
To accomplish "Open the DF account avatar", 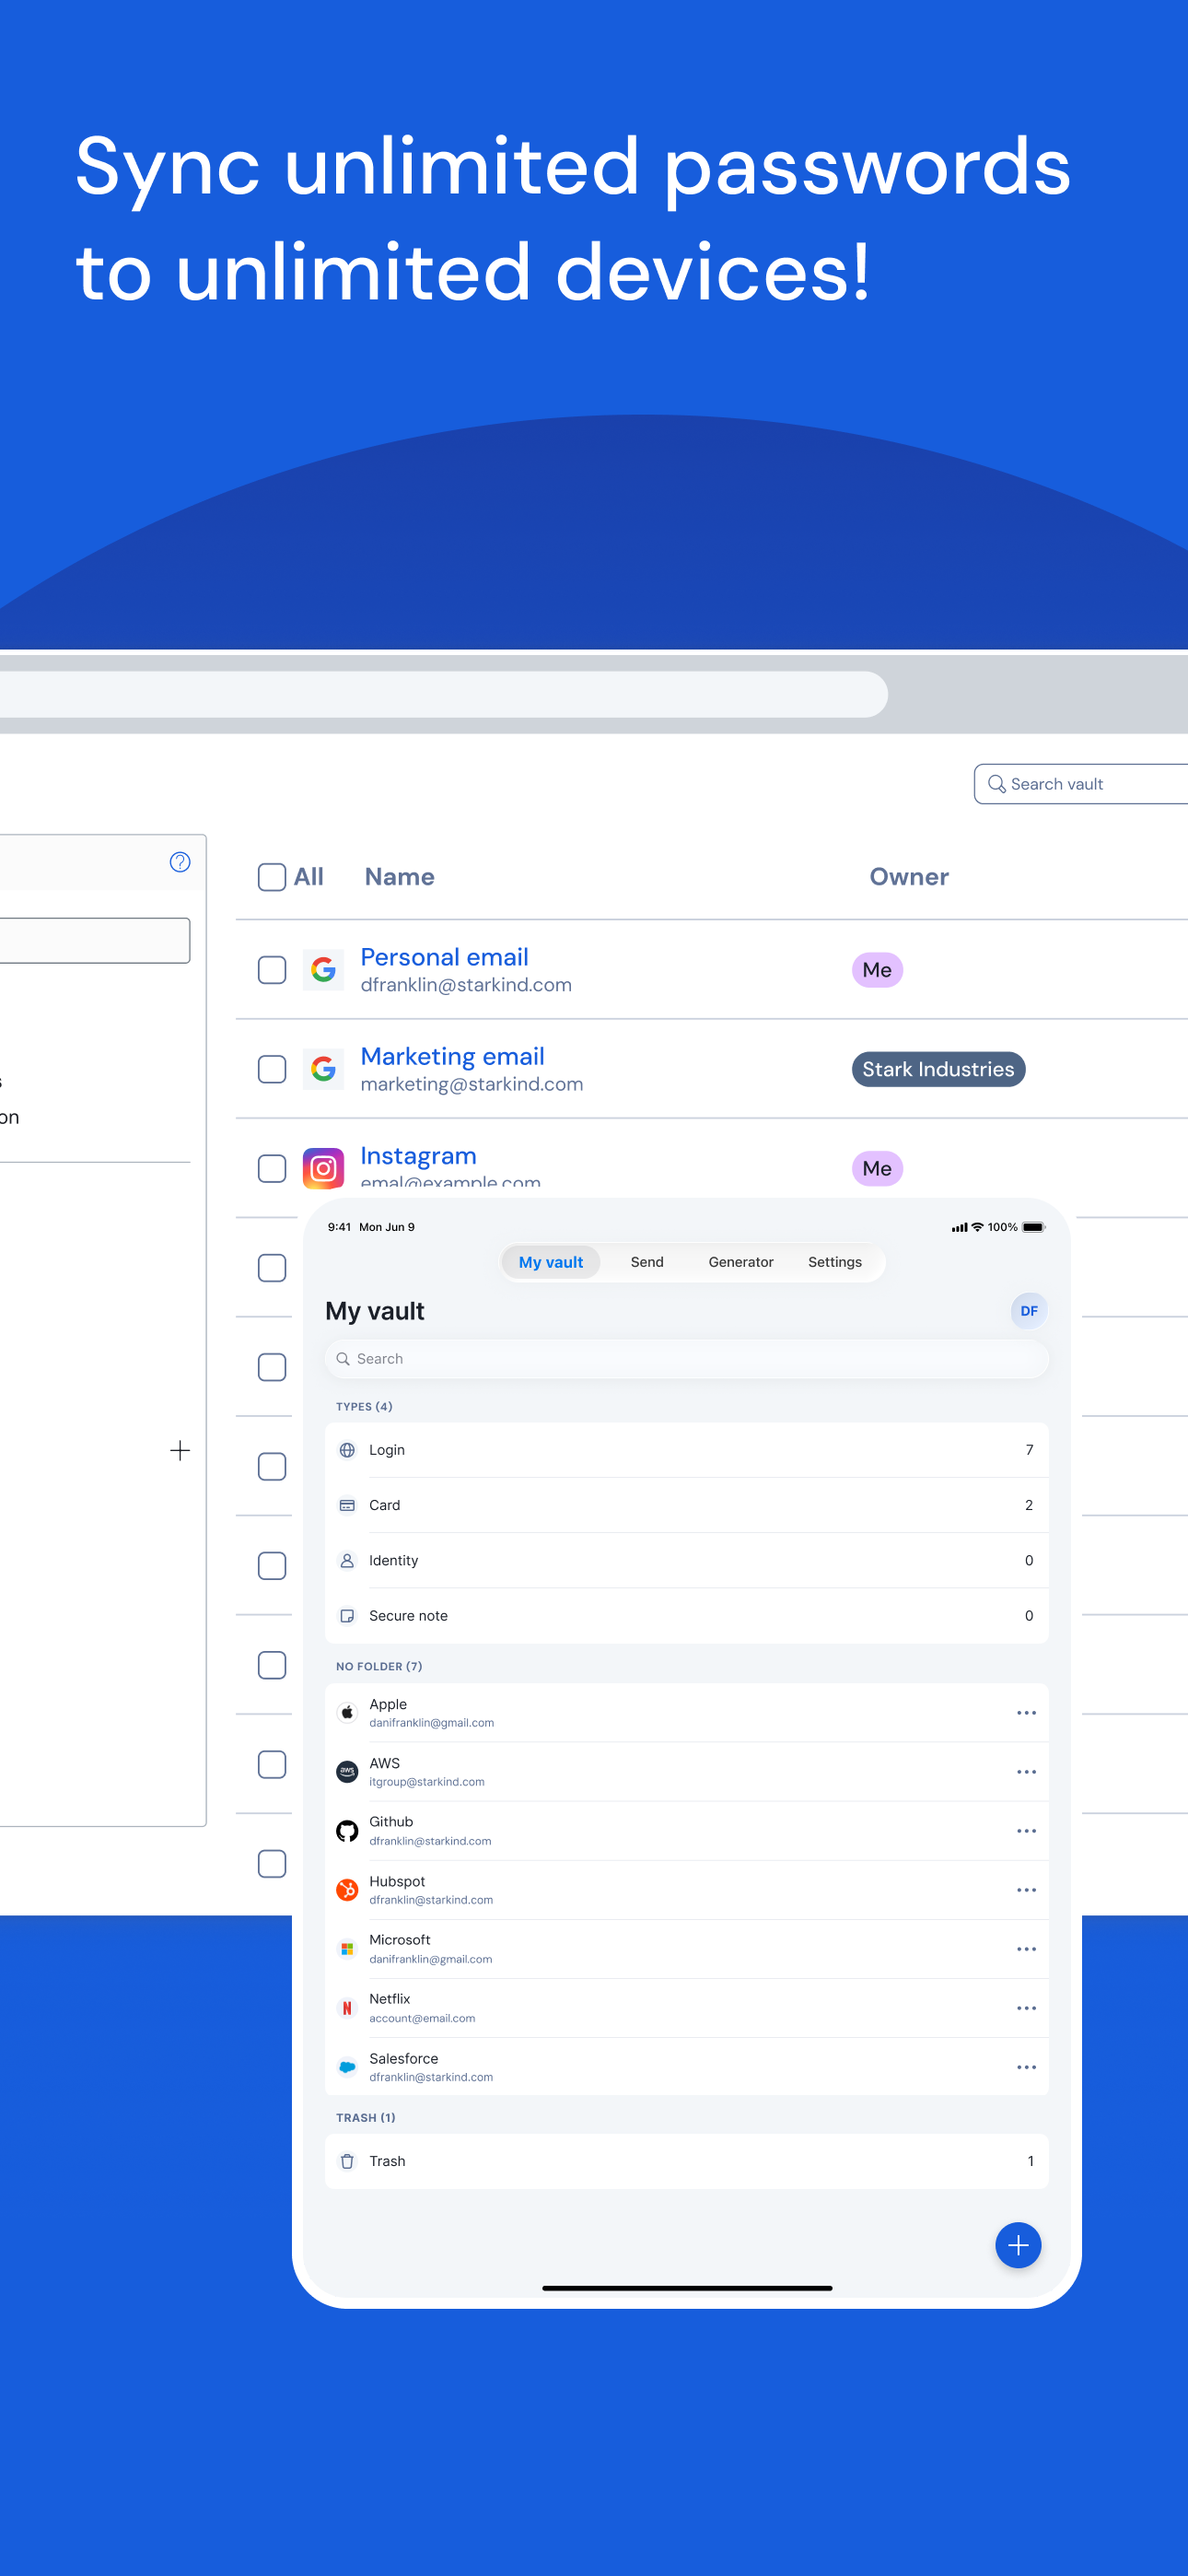I will 1028,1310.
